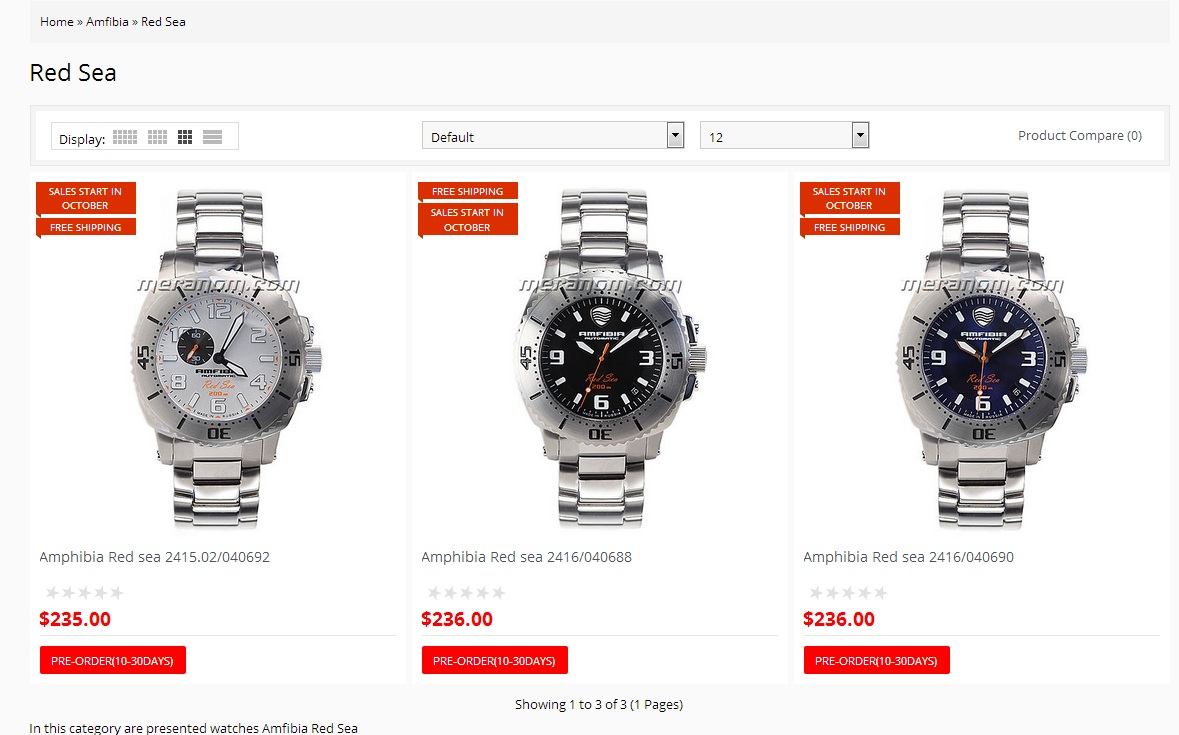Switch to list view display
Viewport: 1179px width, 735px height.
tap(212, 137)
